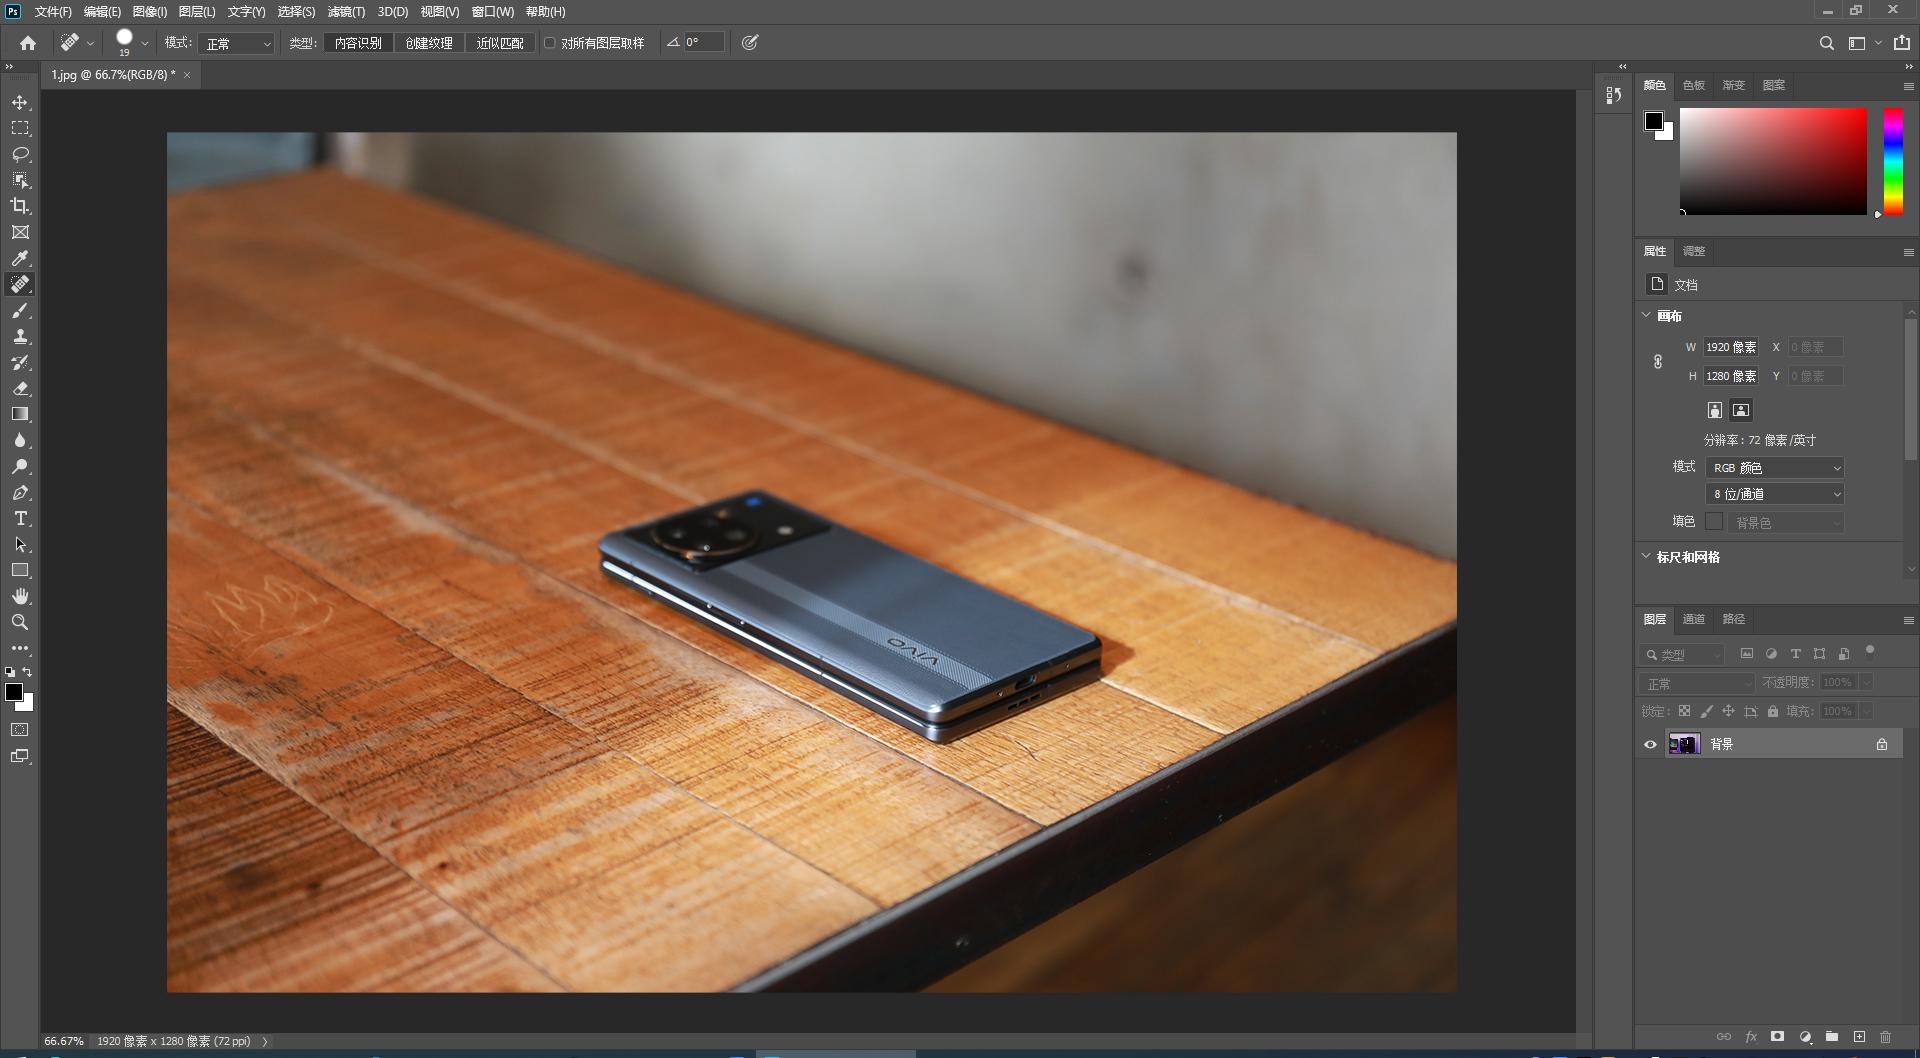Viewport: 1920px width, 1058px height.
Task: Click the 近似匹配 type button
Action: tap(500, 43)
